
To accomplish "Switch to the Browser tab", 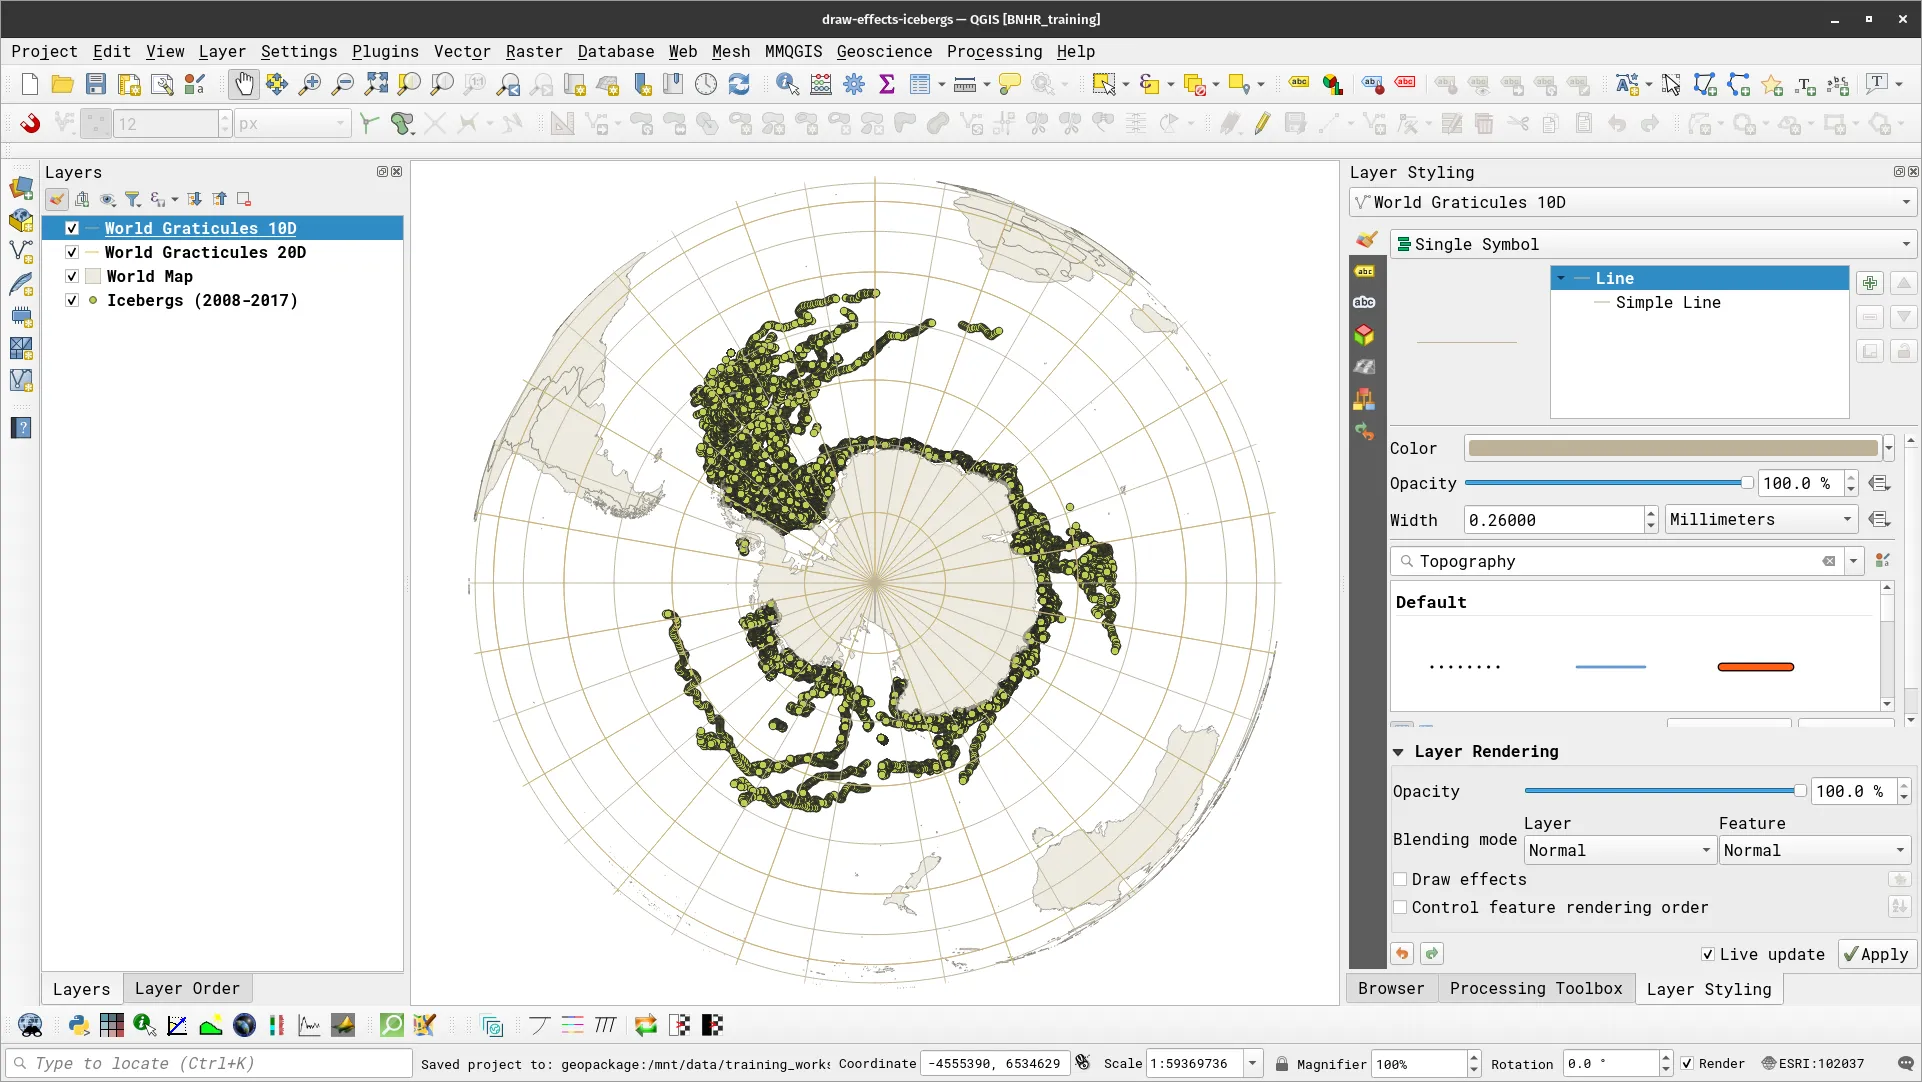I will click(x=1390, y=988).
